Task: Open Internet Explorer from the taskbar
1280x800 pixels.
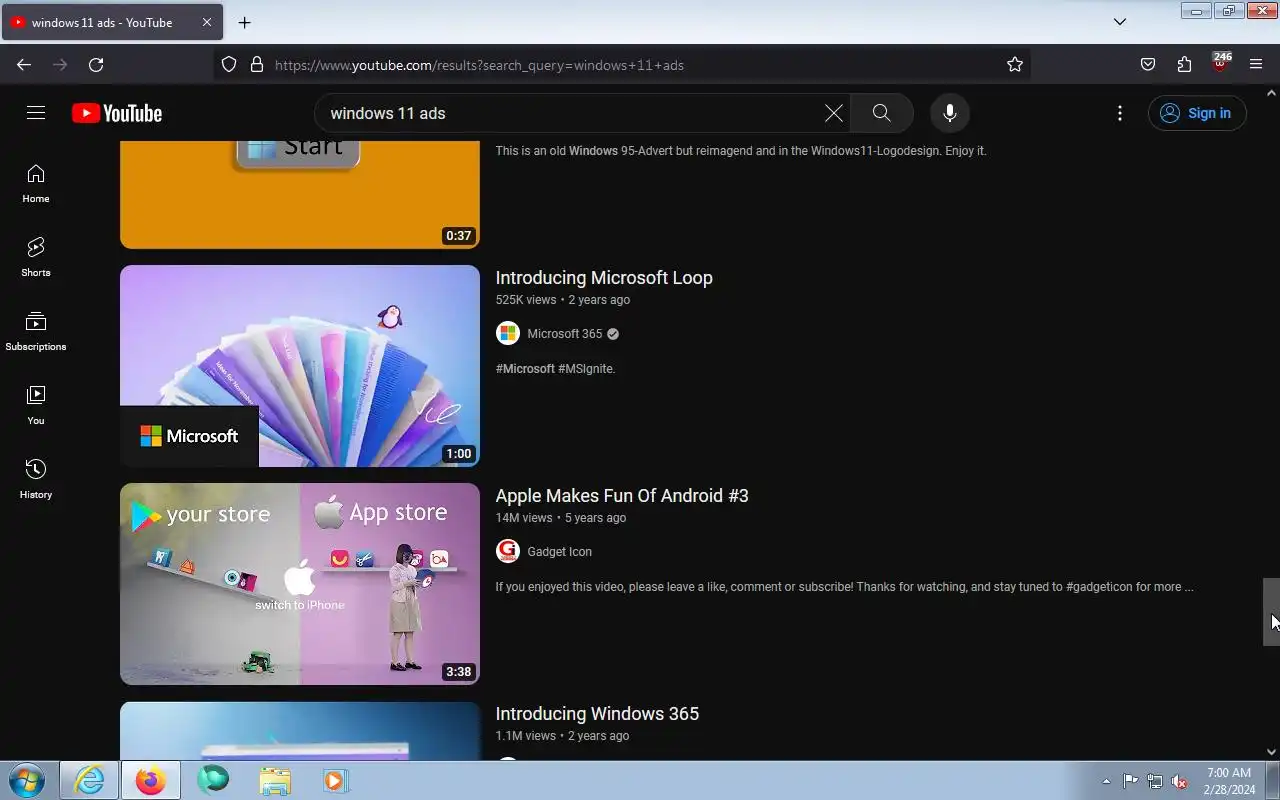Action: tap(90, 780)
